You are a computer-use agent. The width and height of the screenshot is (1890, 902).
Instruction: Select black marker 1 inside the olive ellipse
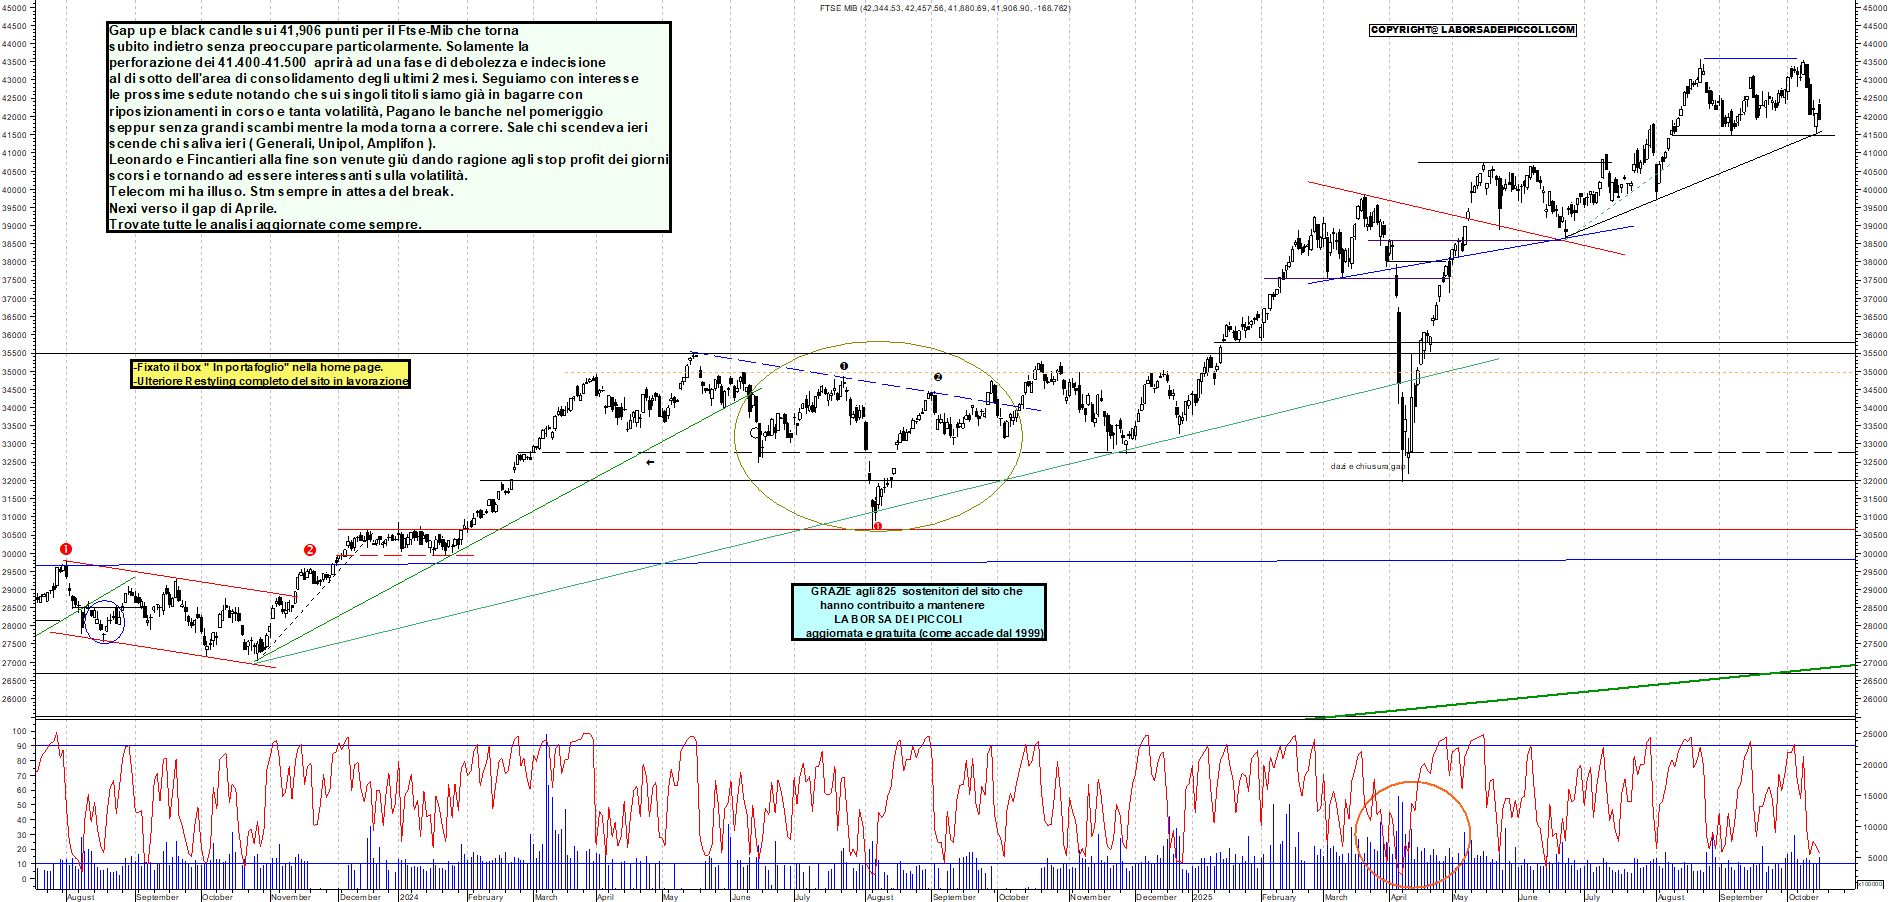point(844,366)
